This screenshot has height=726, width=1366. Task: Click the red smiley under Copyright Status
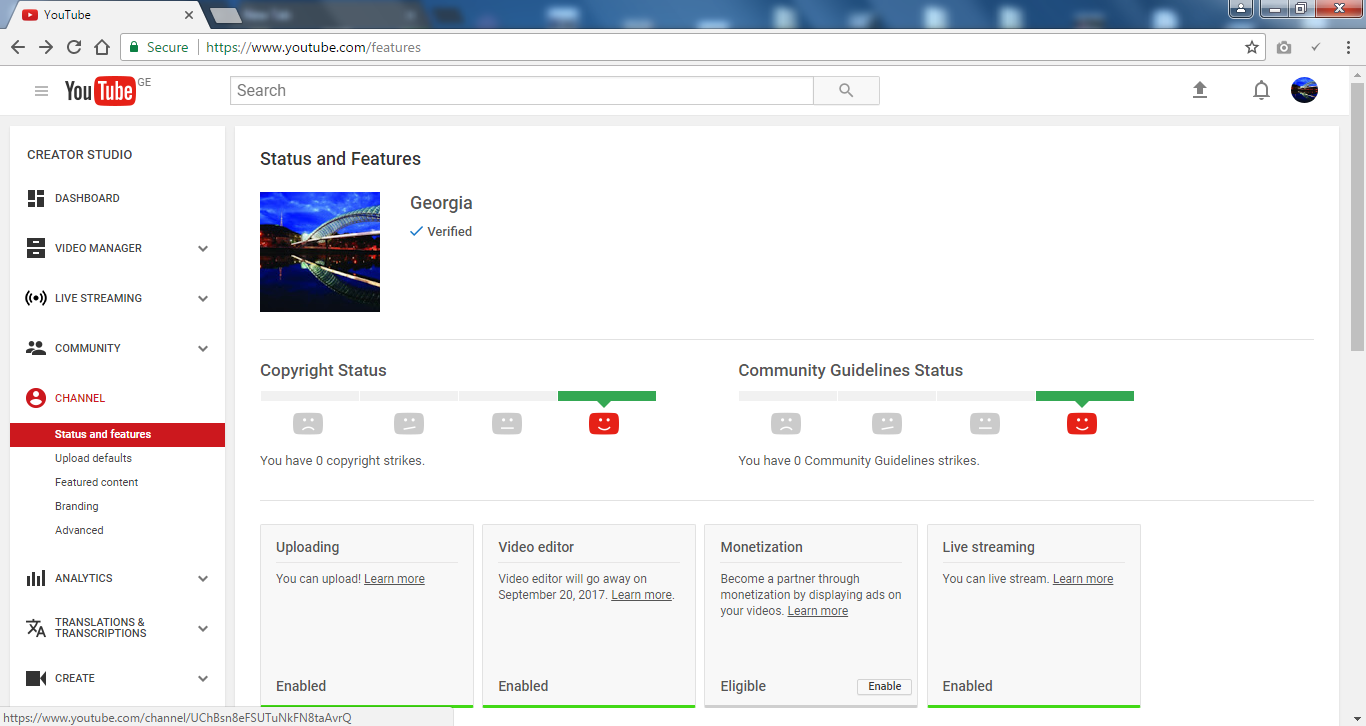coord(604,423)
